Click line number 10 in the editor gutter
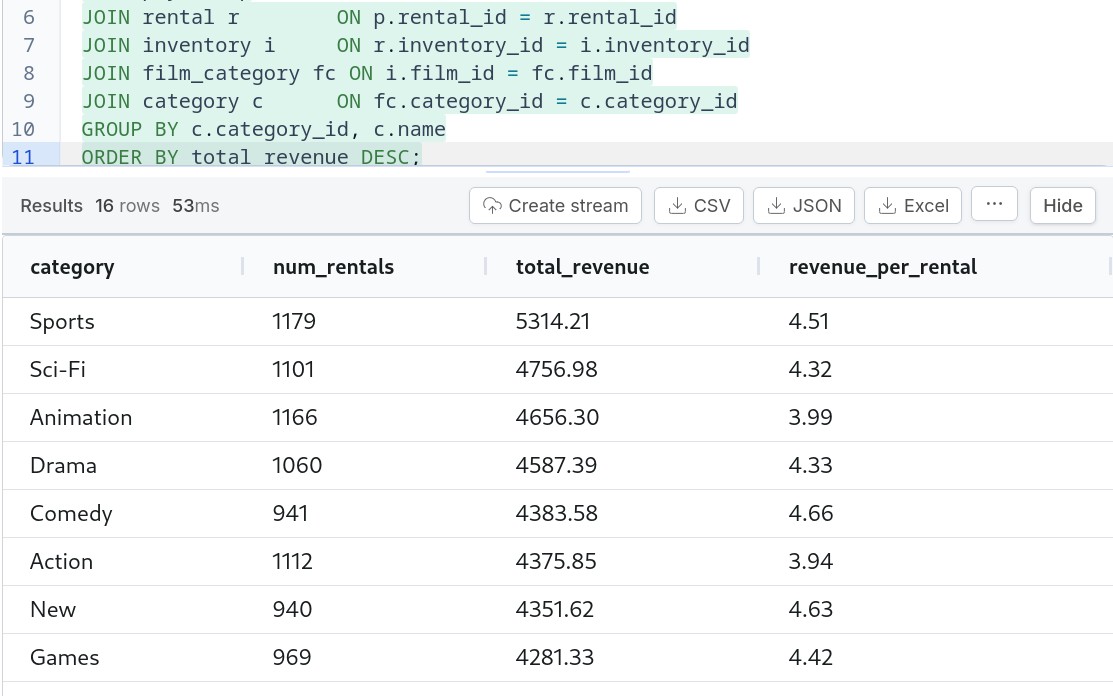This screenshot has width=1113, height=696. [23, 129]
